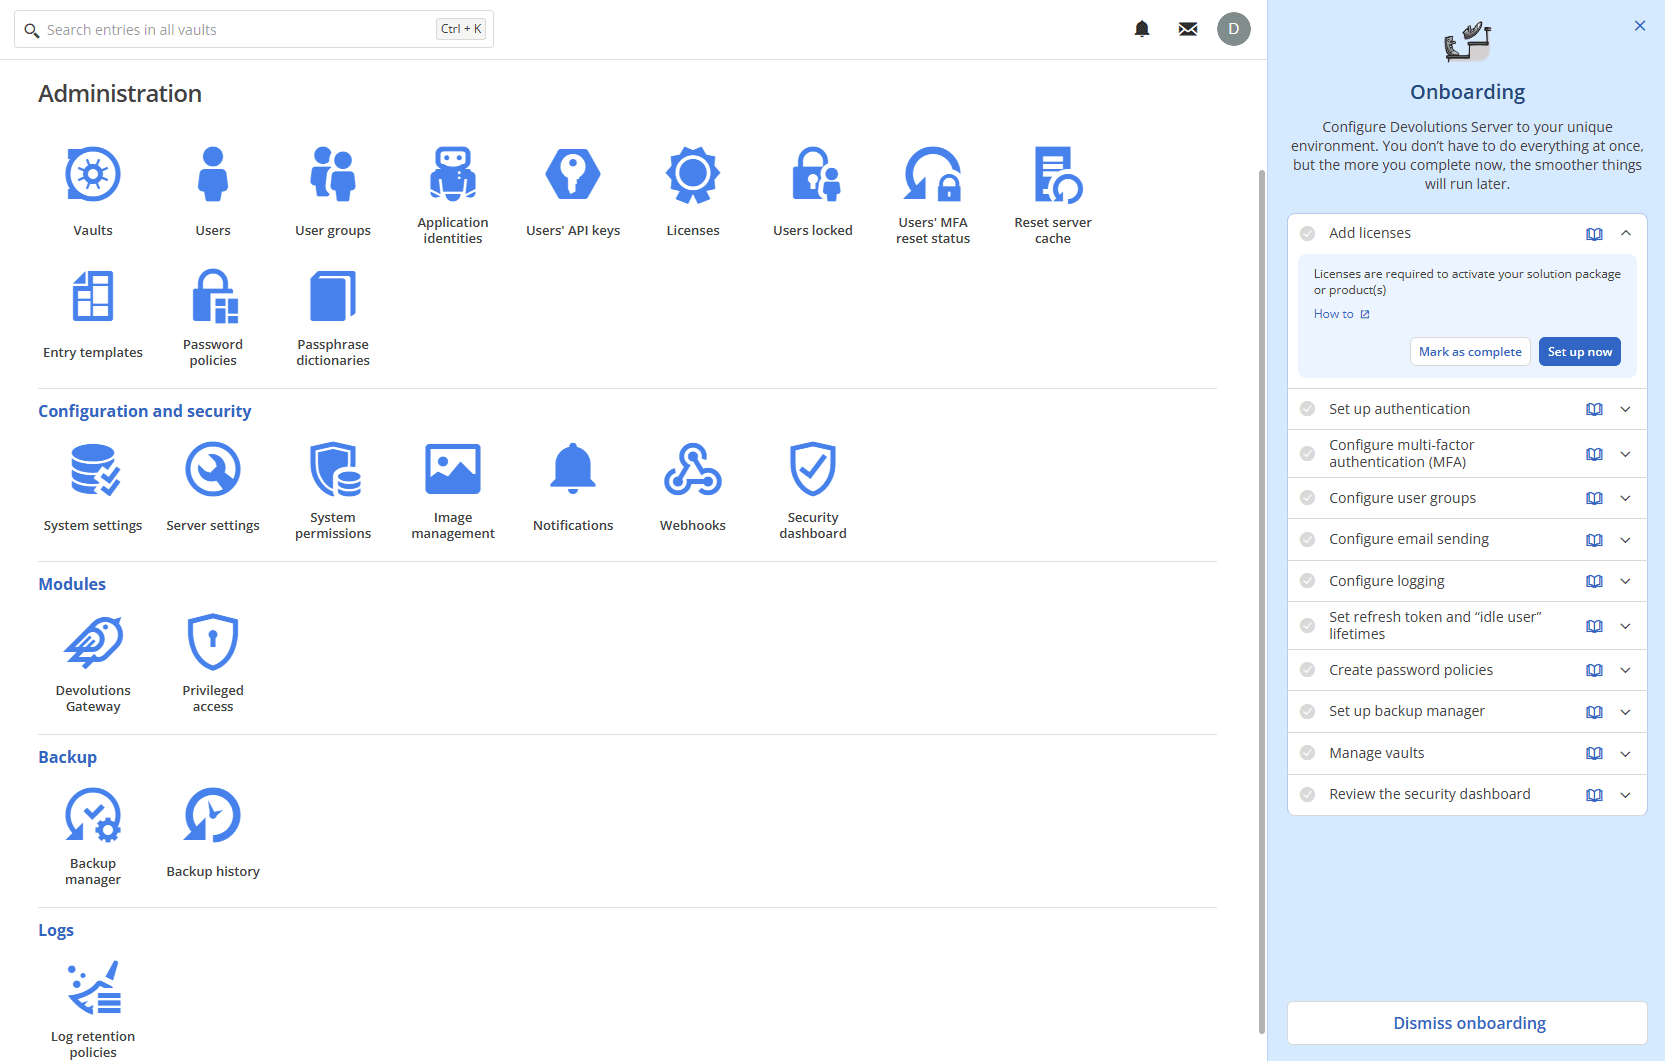Open the Users' API keys page
Image resolution: width=1665 pixels, height=1061 pixels.
(x=572, y=173)
